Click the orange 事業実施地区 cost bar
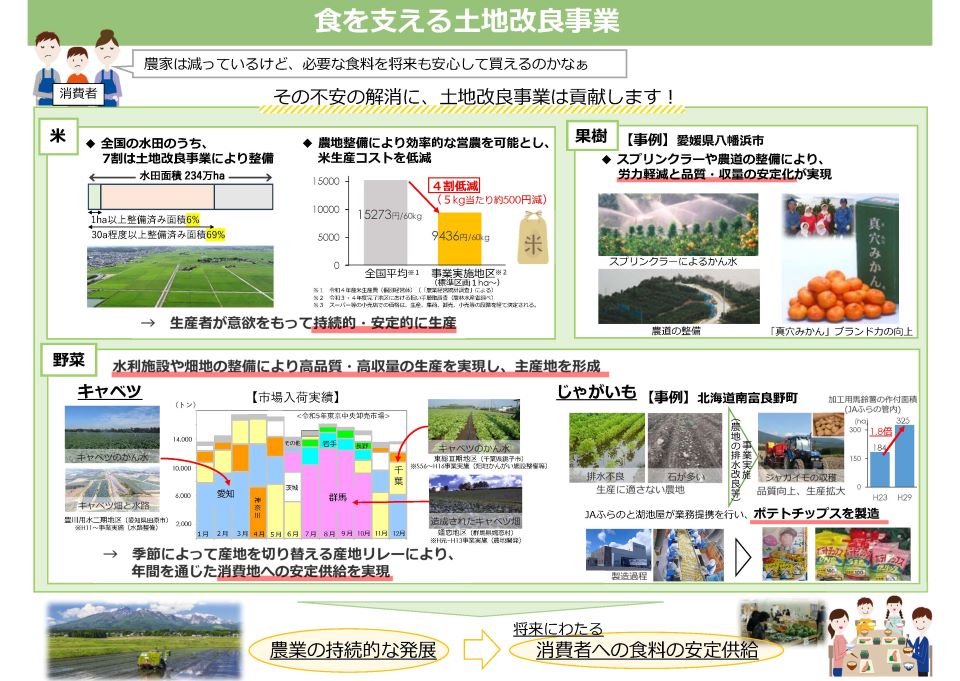This screenshot has width=960, height=681. pos(461,238)
